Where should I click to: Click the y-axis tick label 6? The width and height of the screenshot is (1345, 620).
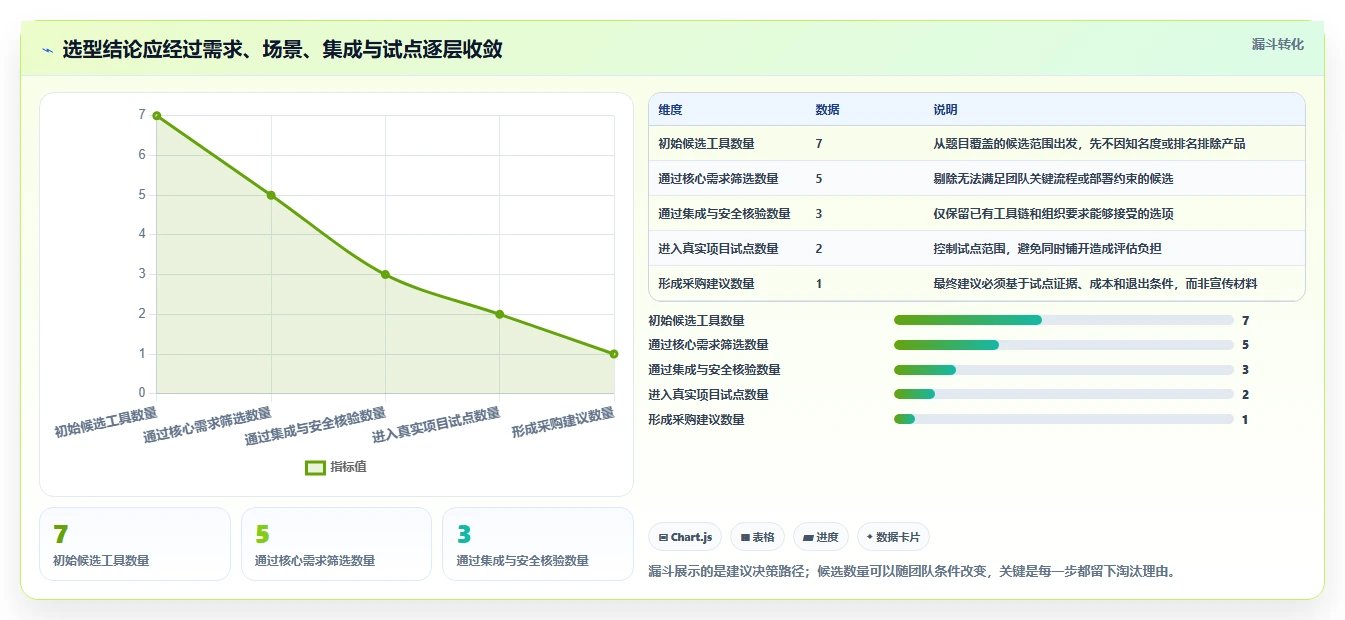142,155
